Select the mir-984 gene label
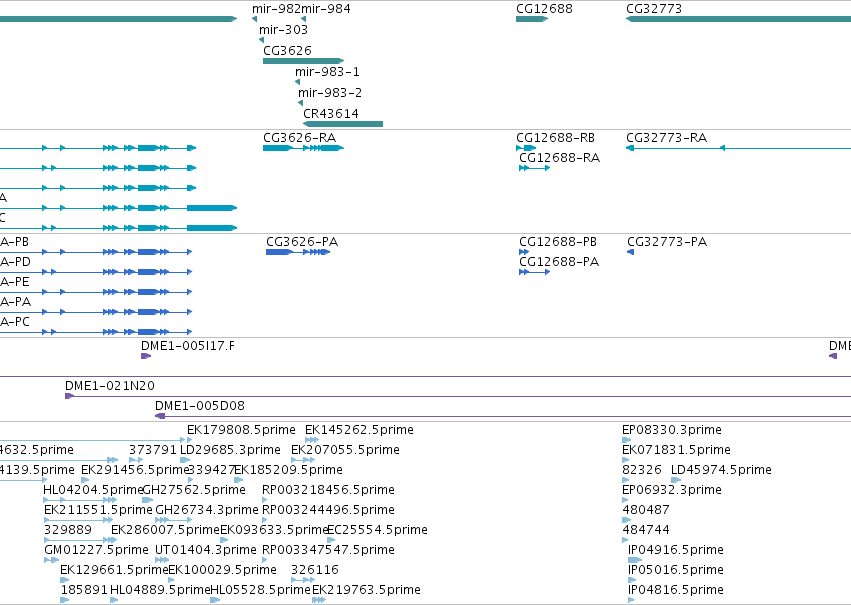 (x=326, y=9)
